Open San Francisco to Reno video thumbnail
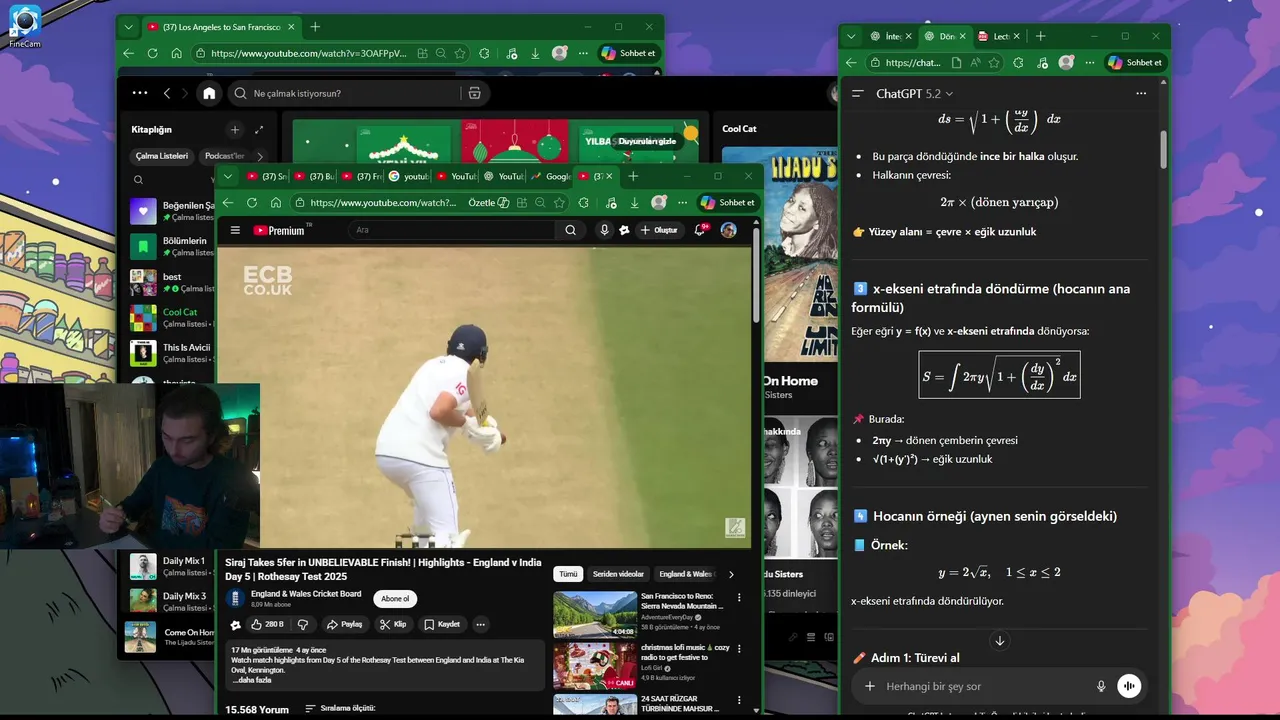The width and height of the screenshot is (1280, 720). pos(595,614)
